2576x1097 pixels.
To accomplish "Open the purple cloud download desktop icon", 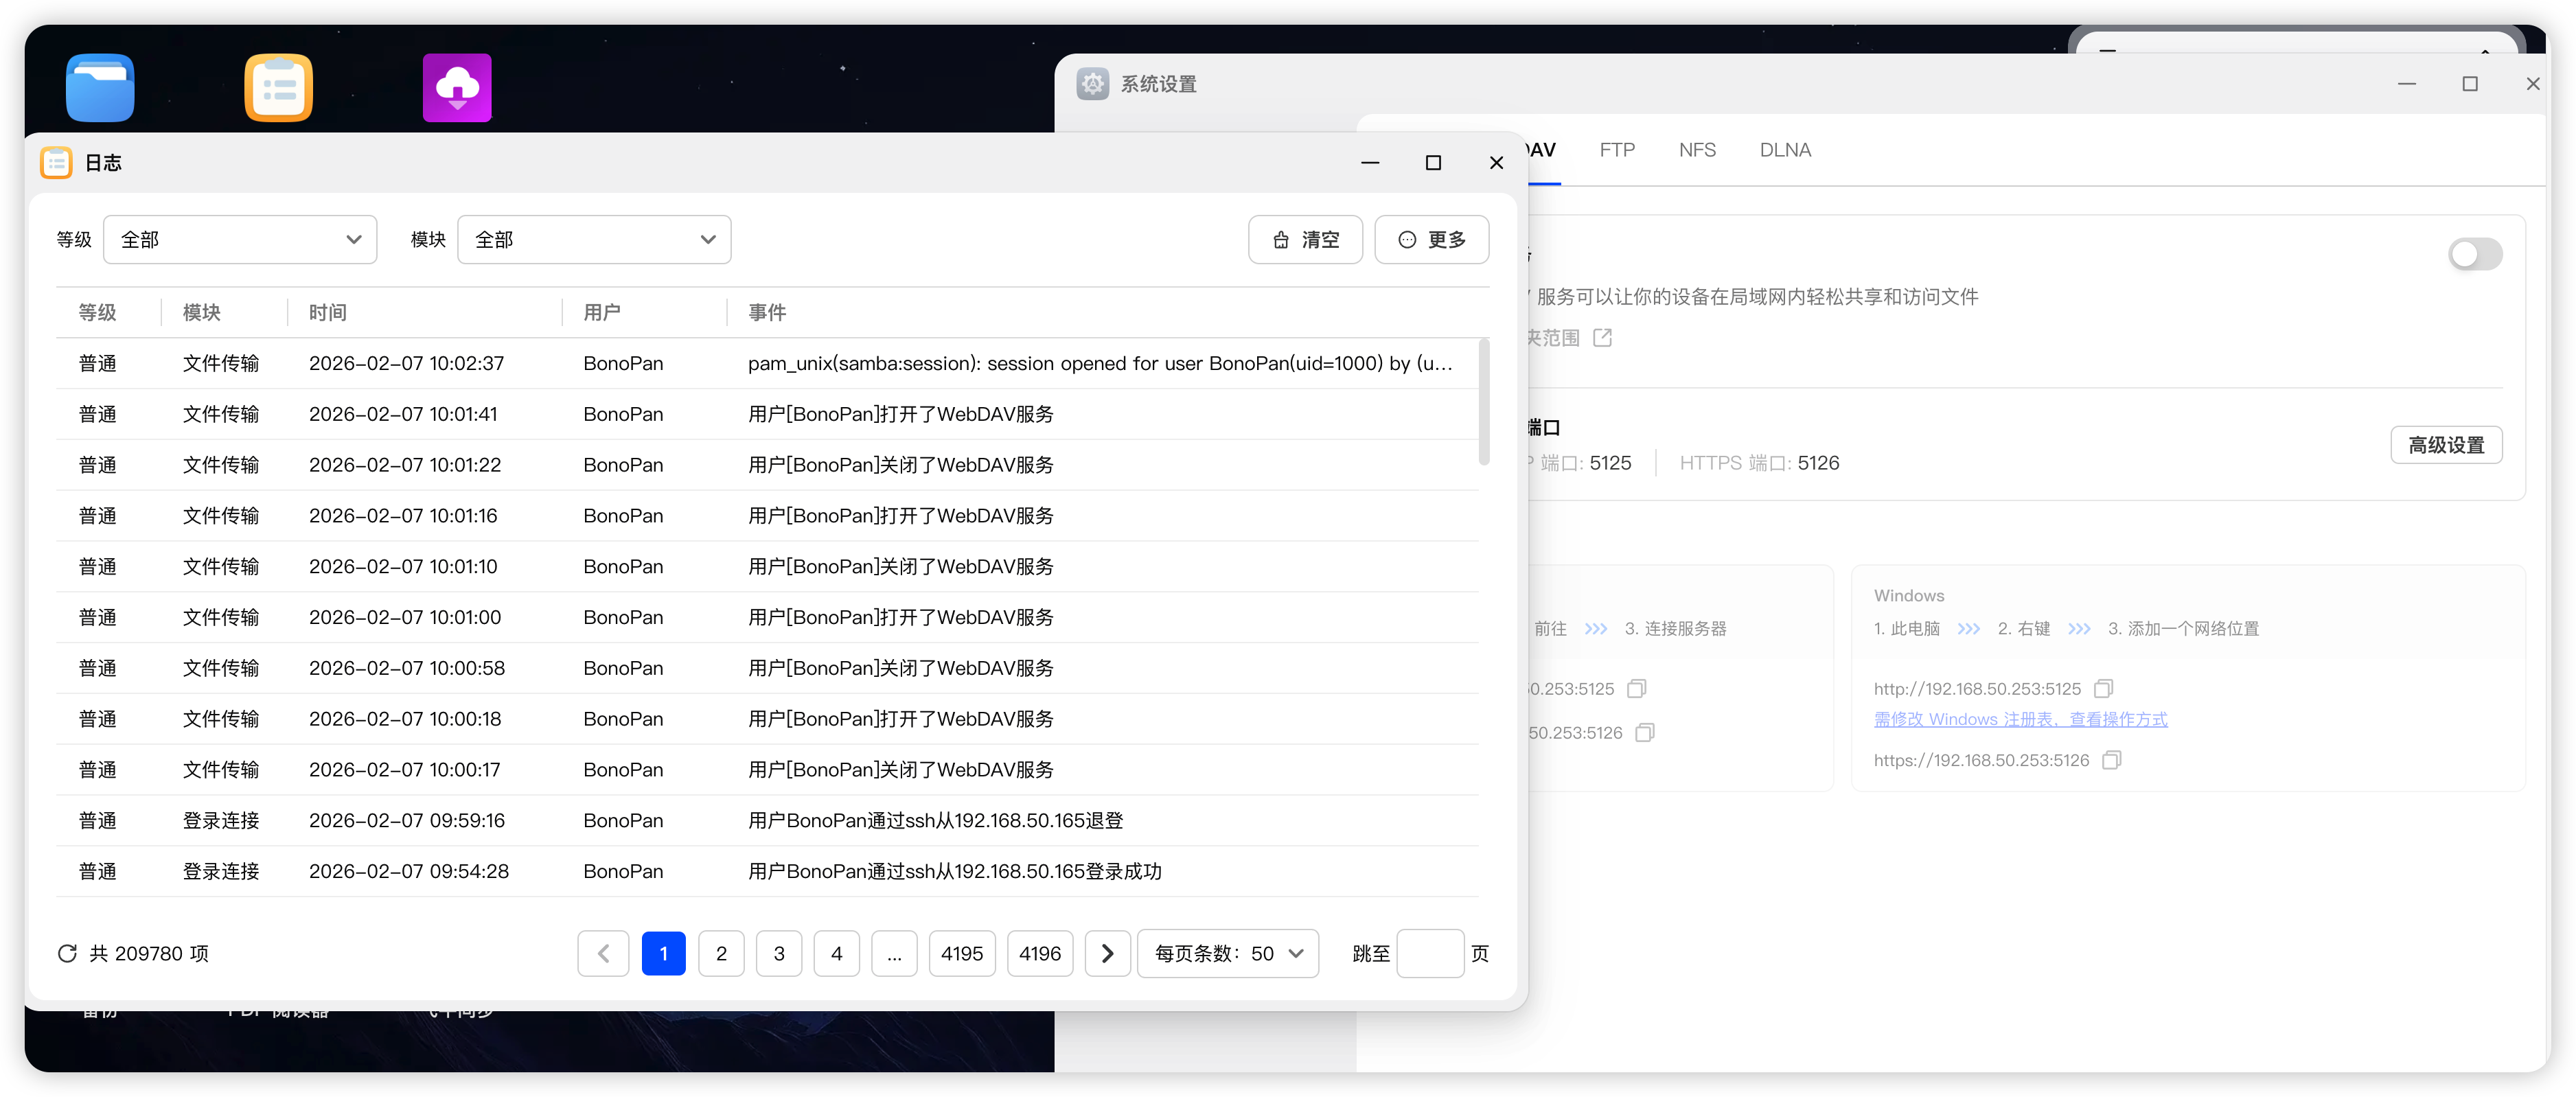I will [x=457, y=87].
